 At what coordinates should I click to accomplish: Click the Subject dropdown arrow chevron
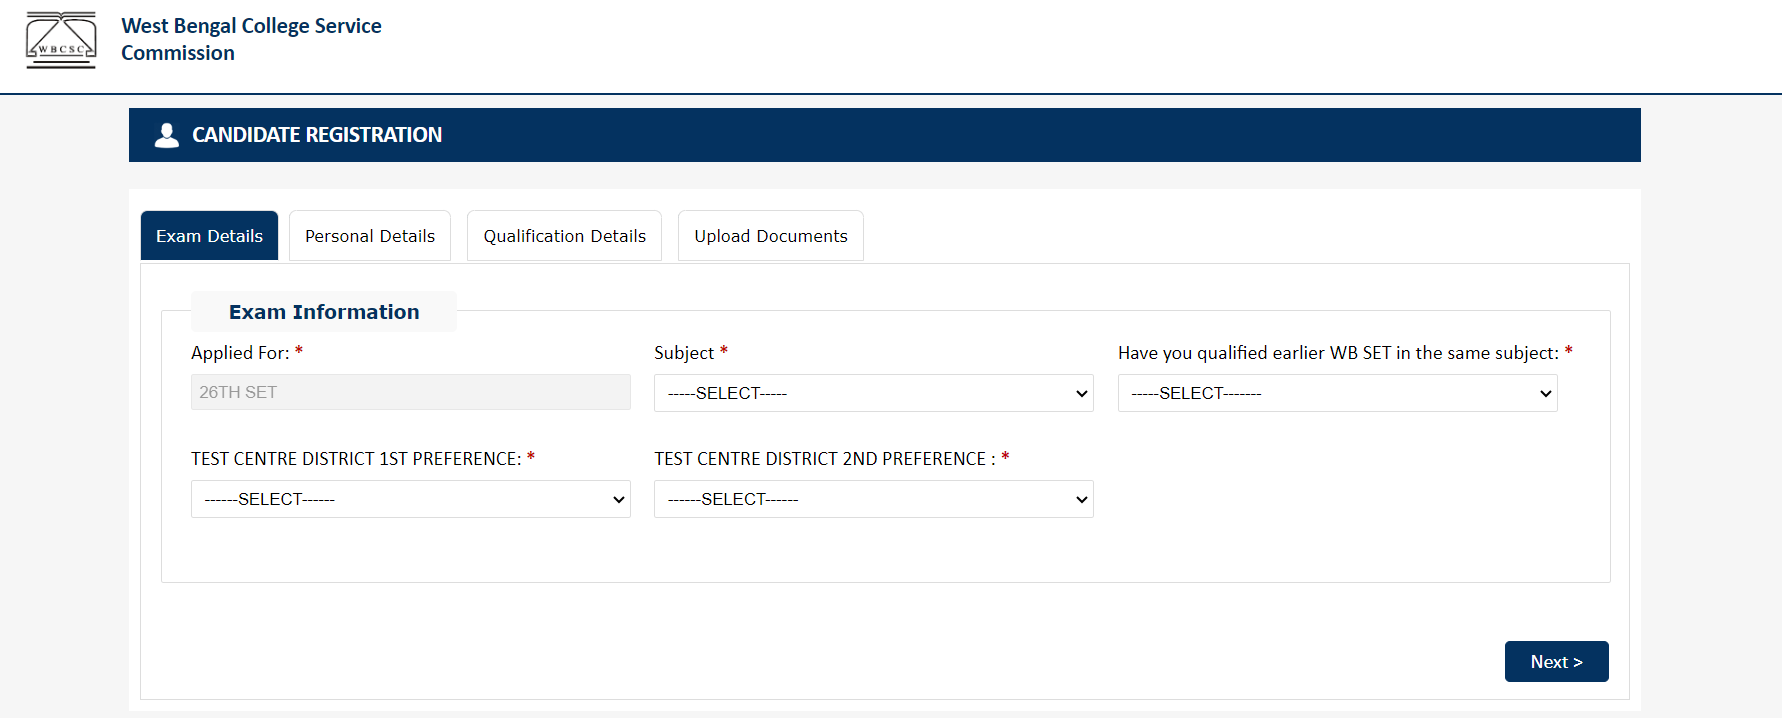tap(1081, 394)
